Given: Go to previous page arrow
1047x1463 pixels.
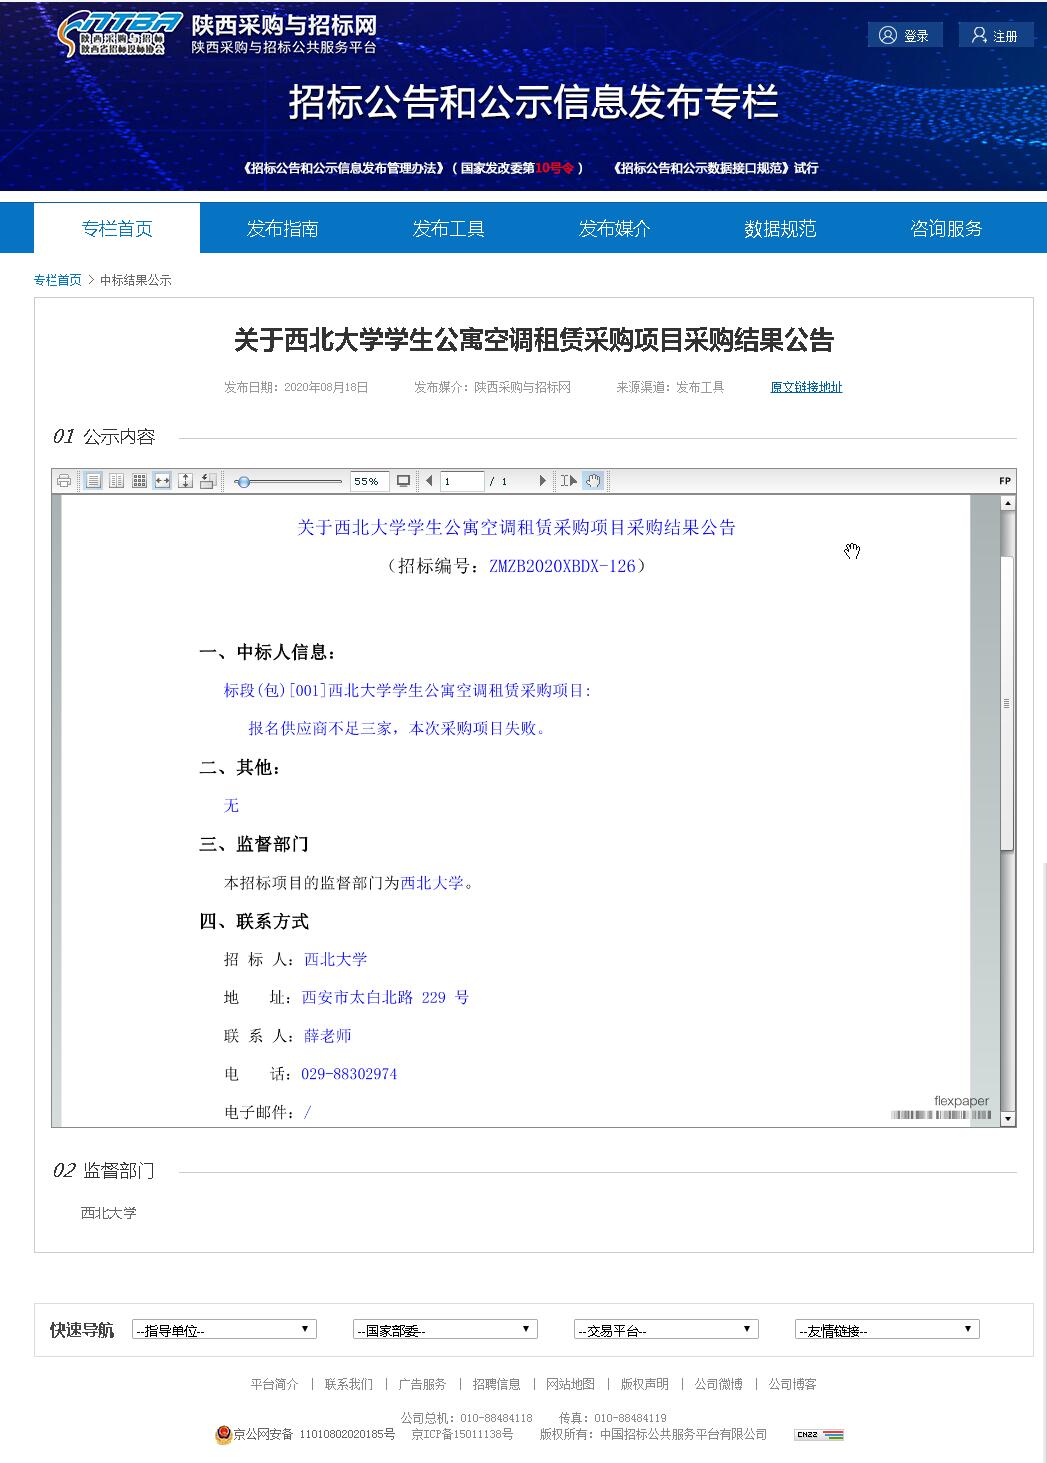Looking at the screenshot, I should pos(429,481).
